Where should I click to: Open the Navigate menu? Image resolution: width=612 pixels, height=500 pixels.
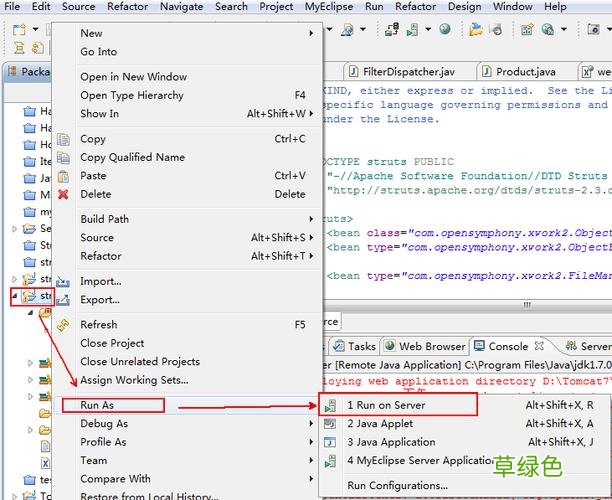coord(181,7)
